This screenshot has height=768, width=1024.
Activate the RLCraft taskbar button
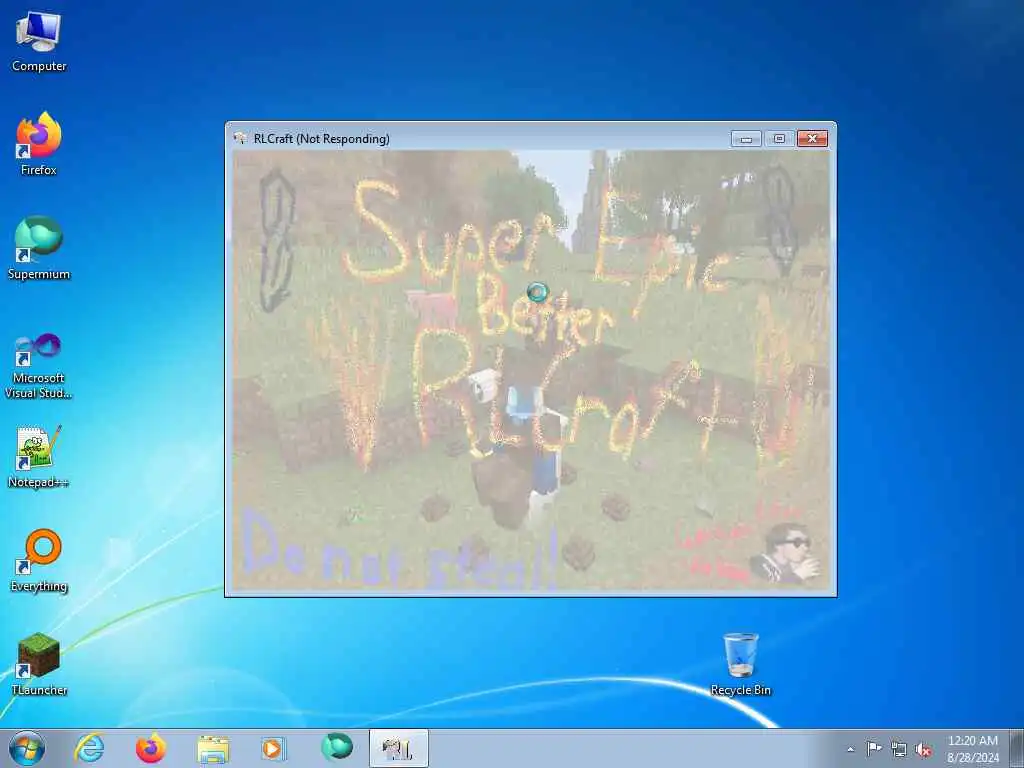[x=398, y=748]
